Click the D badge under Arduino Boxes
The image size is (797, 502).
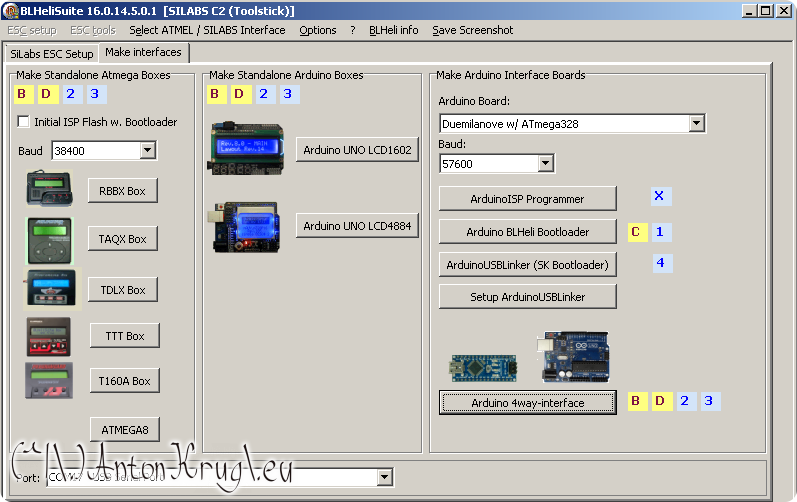tap(239, 93)
